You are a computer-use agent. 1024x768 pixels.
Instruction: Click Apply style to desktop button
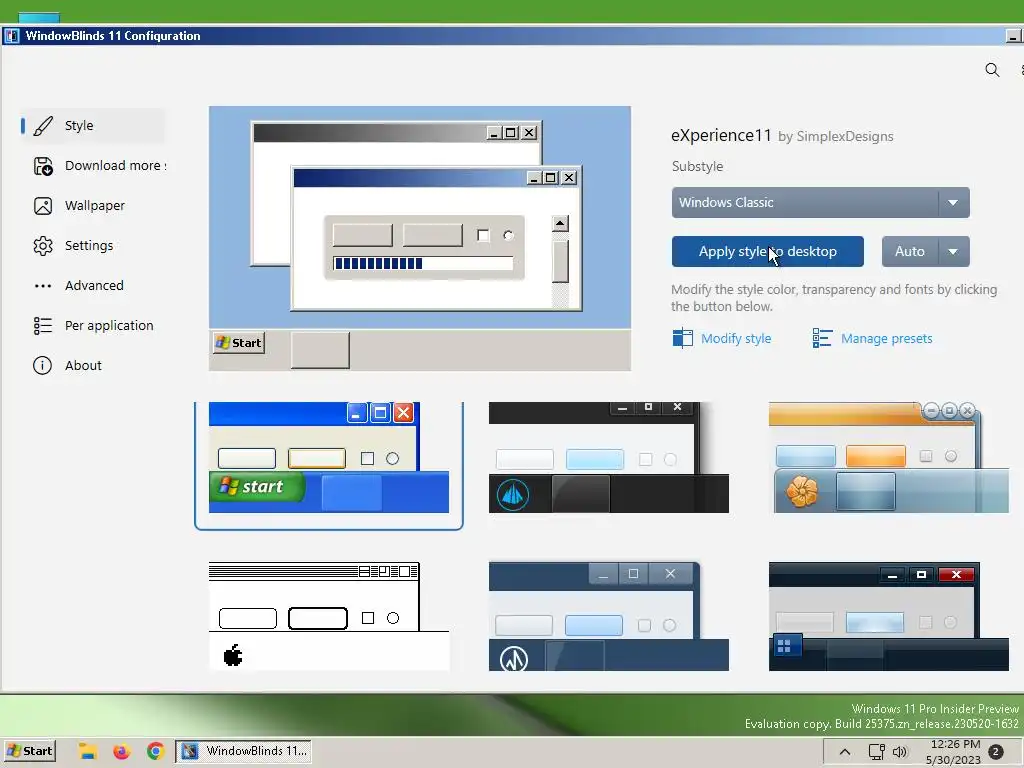click(767, 251)
